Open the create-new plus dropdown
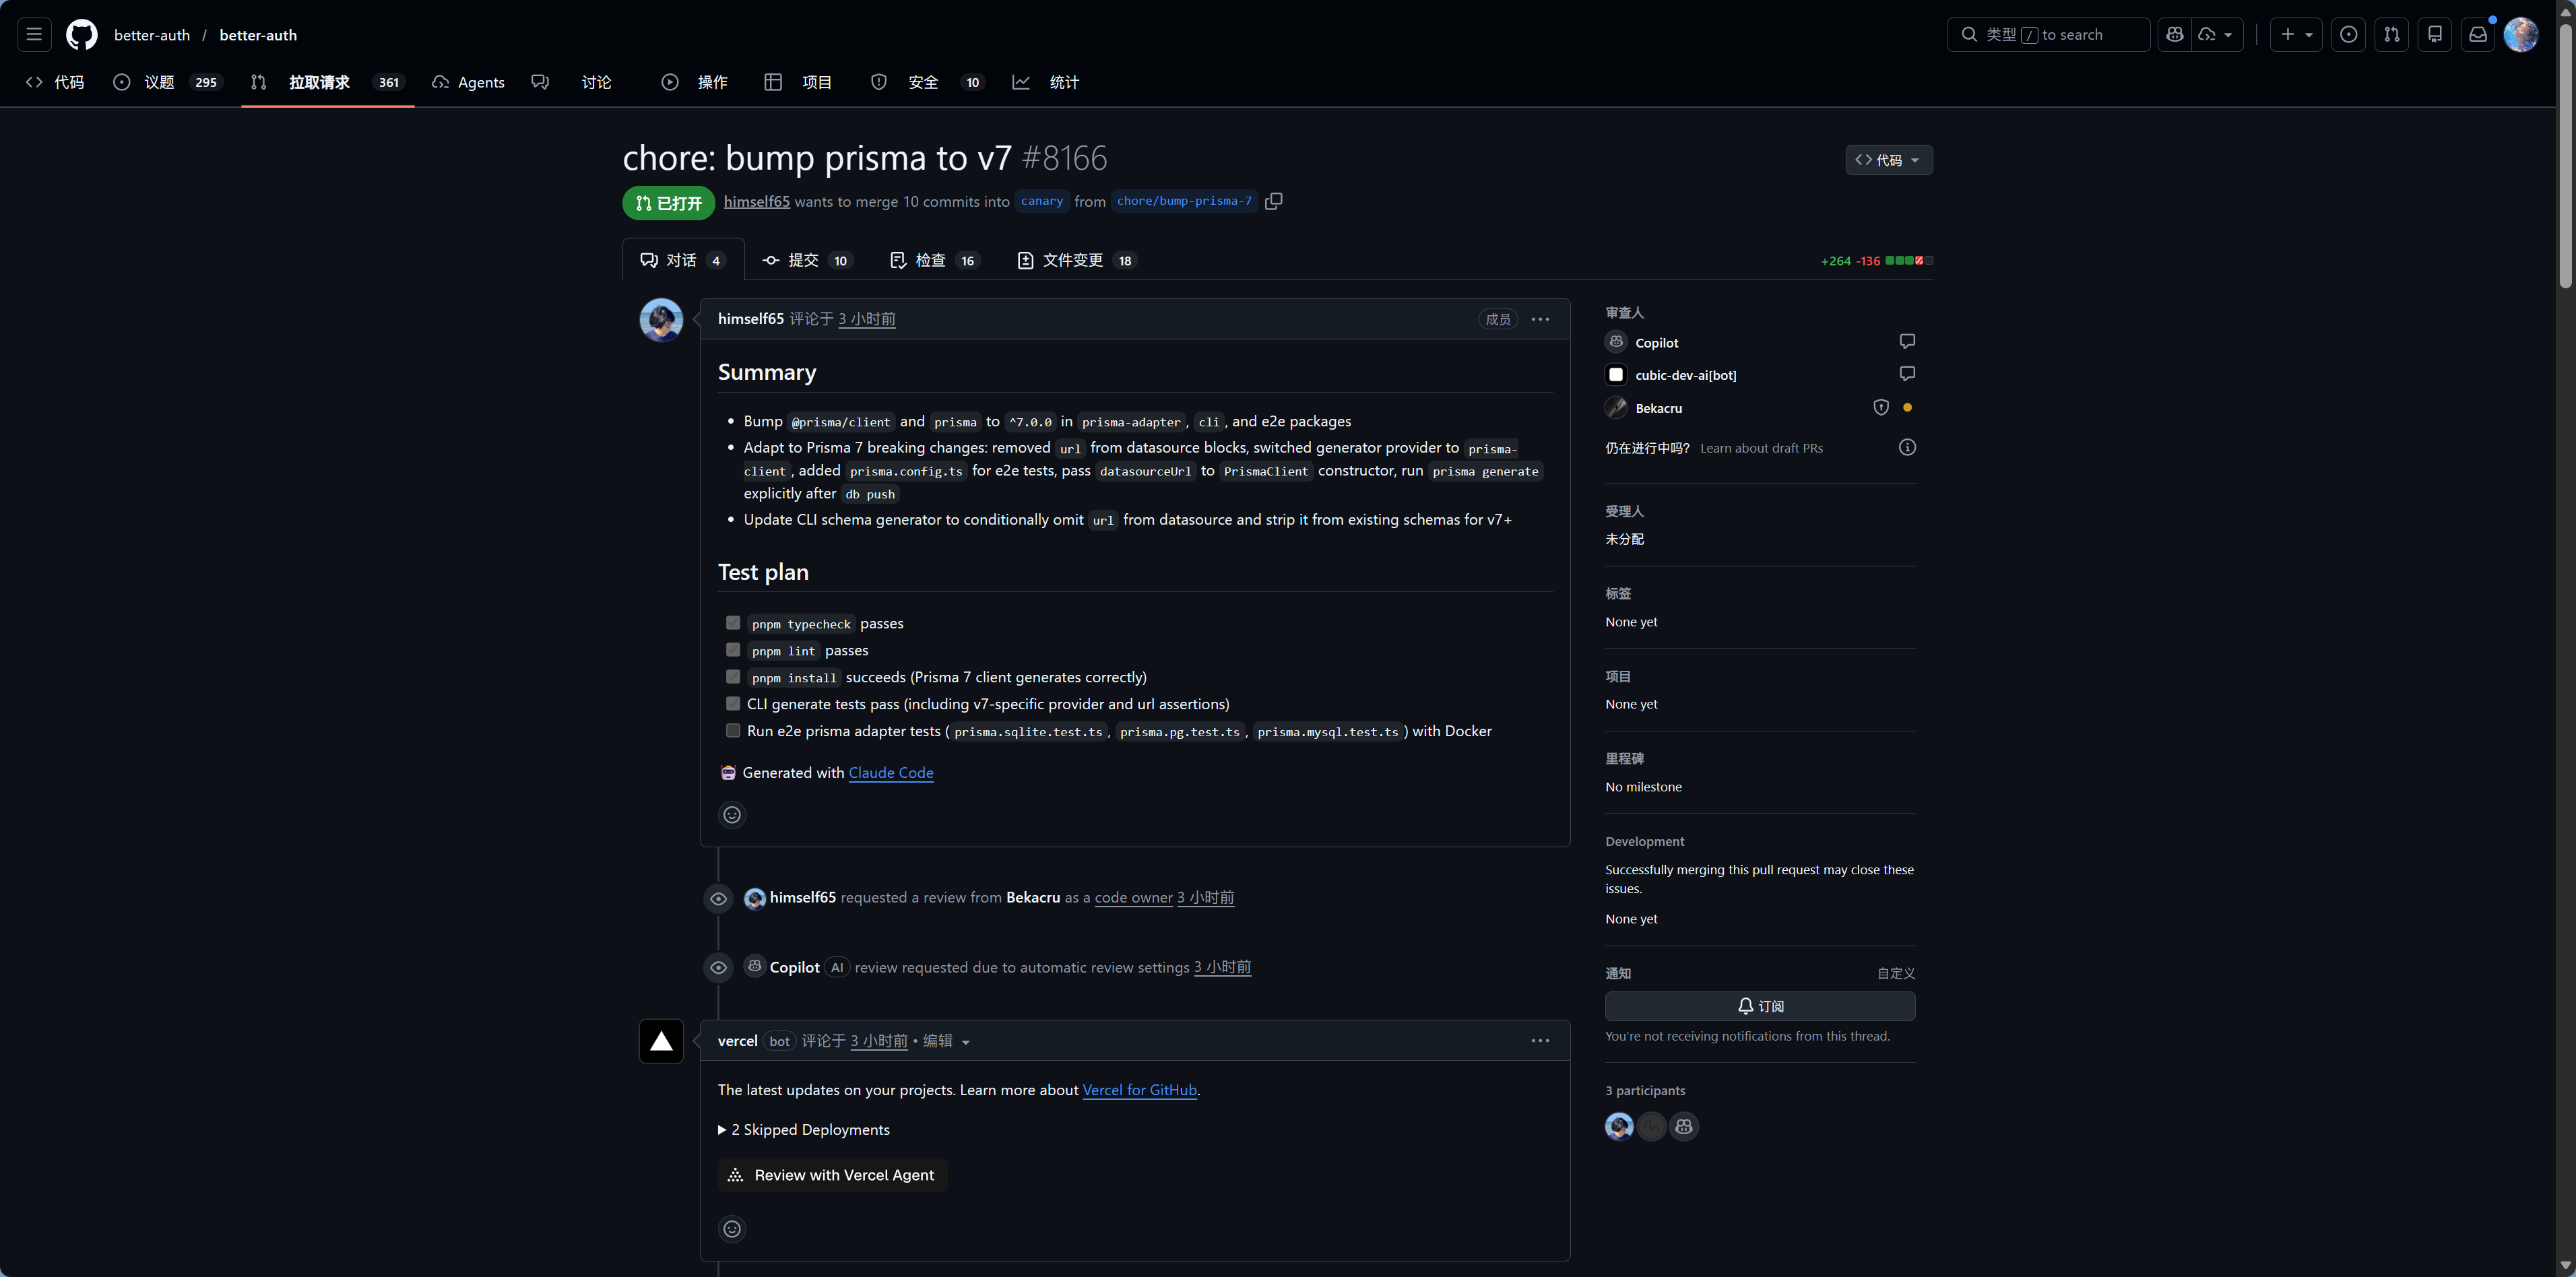Viewport: 2576px width, 1277px height. tap(2296, 34)
